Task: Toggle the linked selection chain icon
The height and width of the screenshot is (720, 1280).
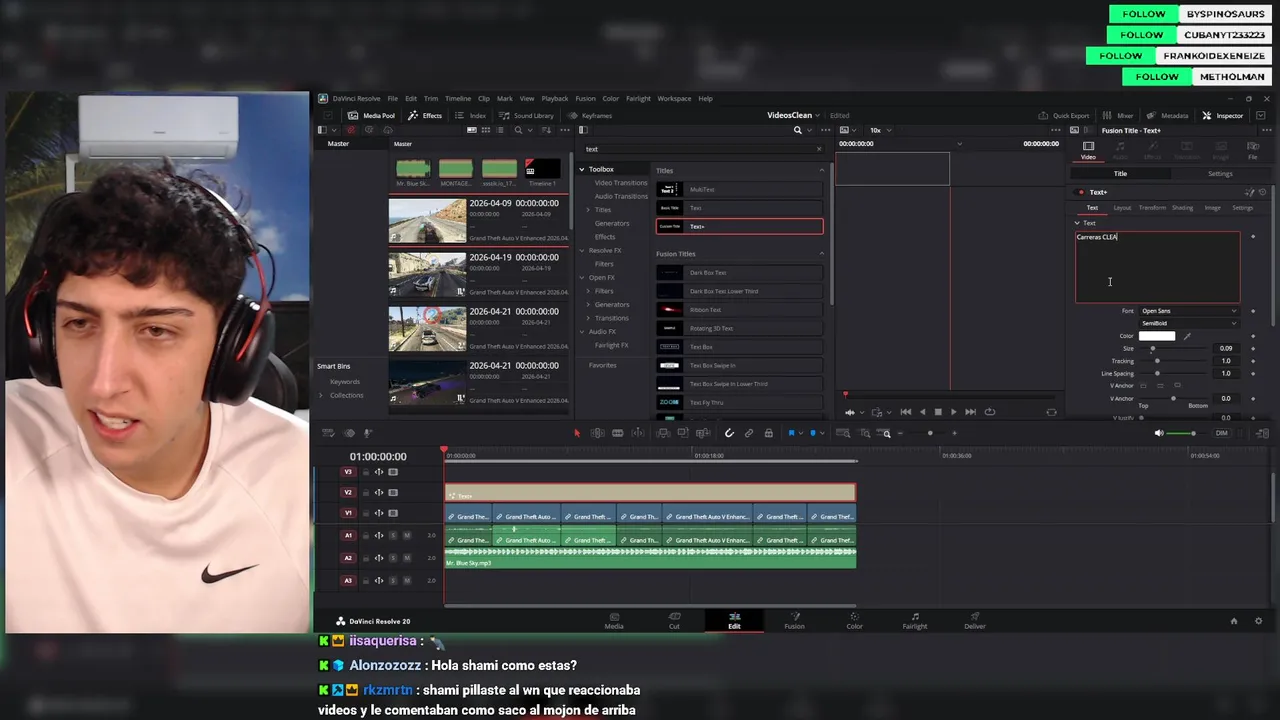Action: [x=749, y=433]
